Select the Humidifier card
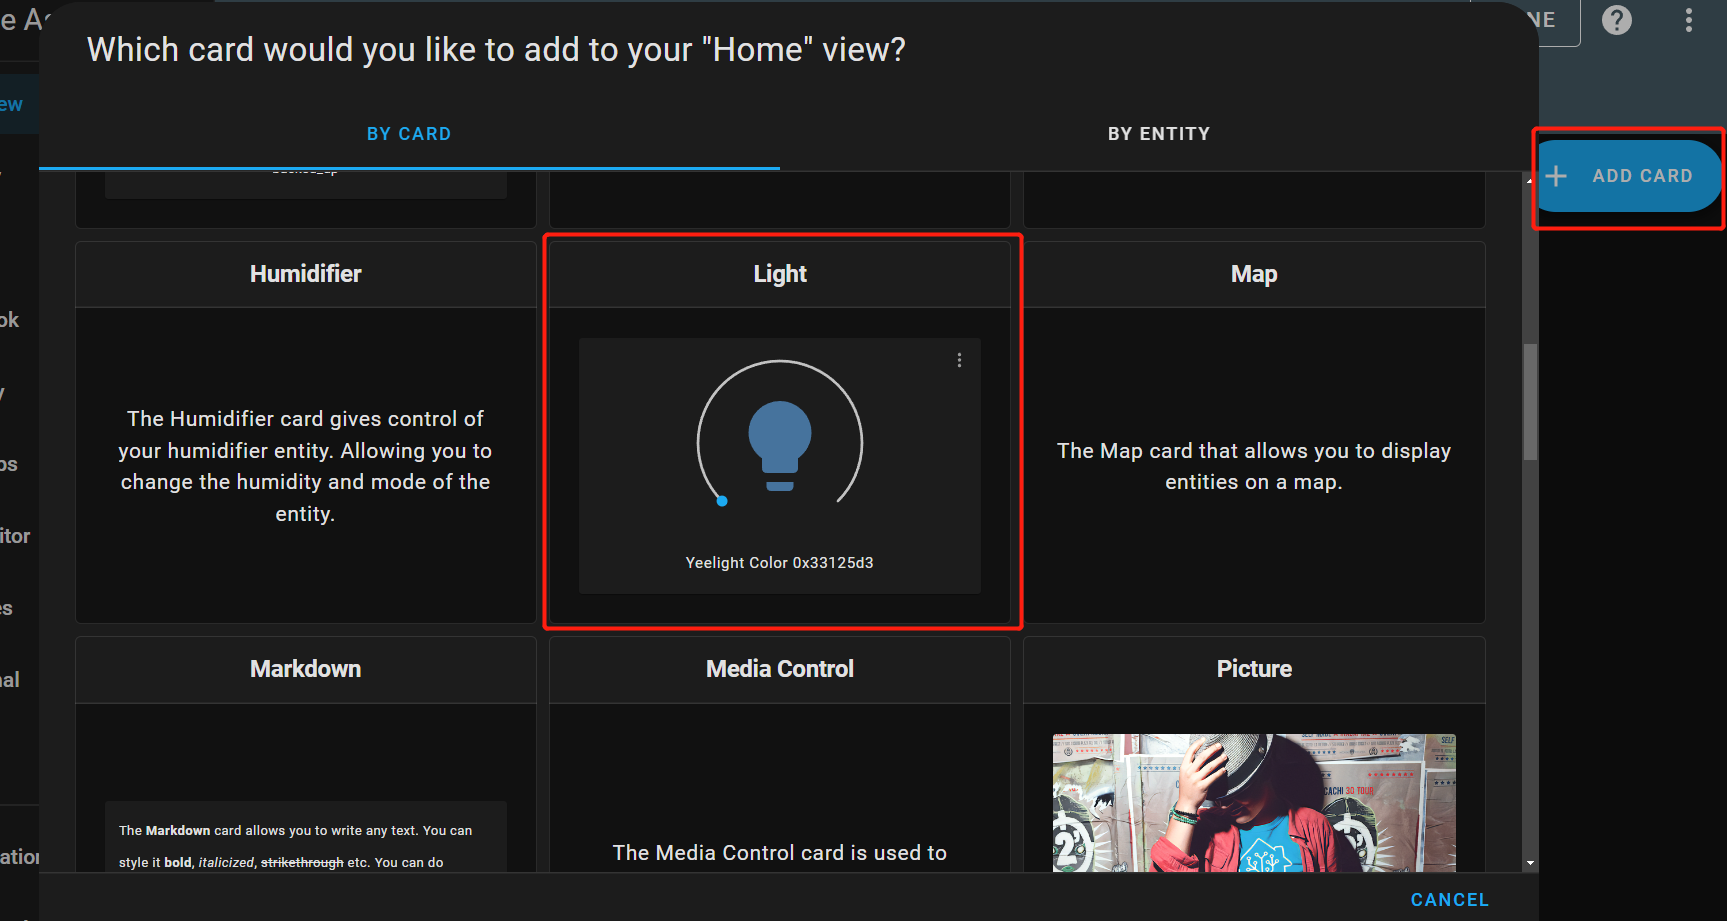Viewport: 1727px width, 921px height. pyautogui.click(x=306, y=432)
